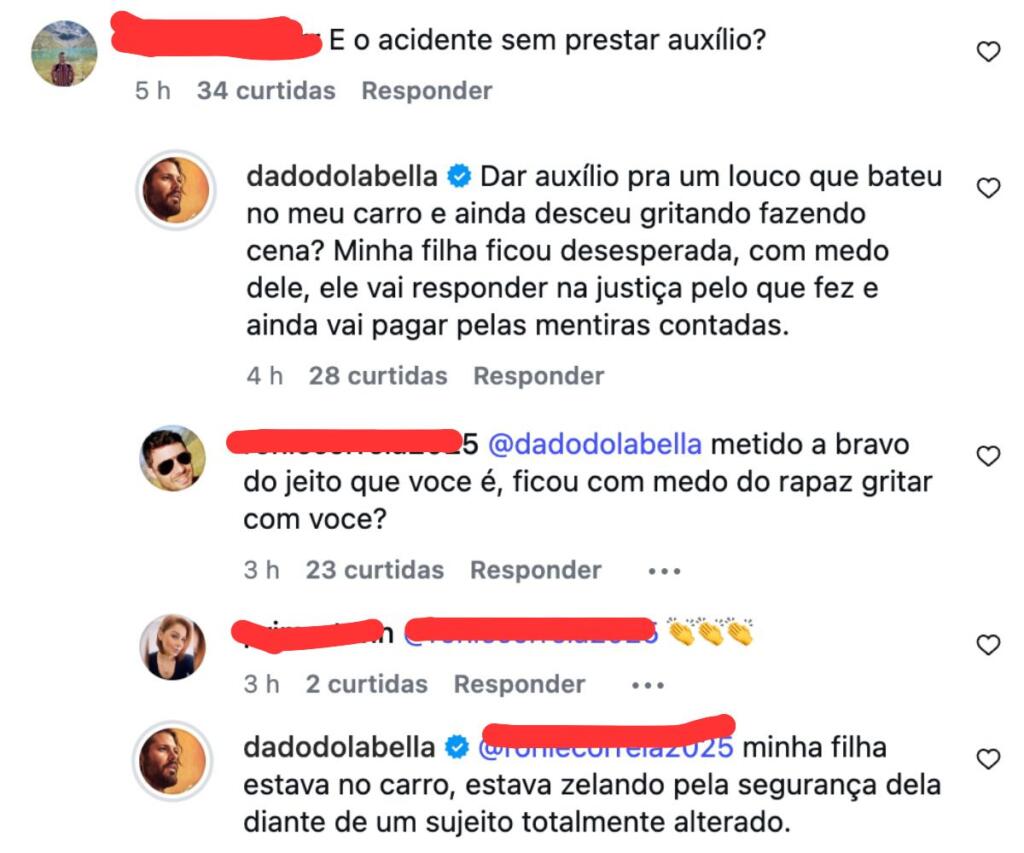Open the woman's profile picture near clapping emojis

172,647
